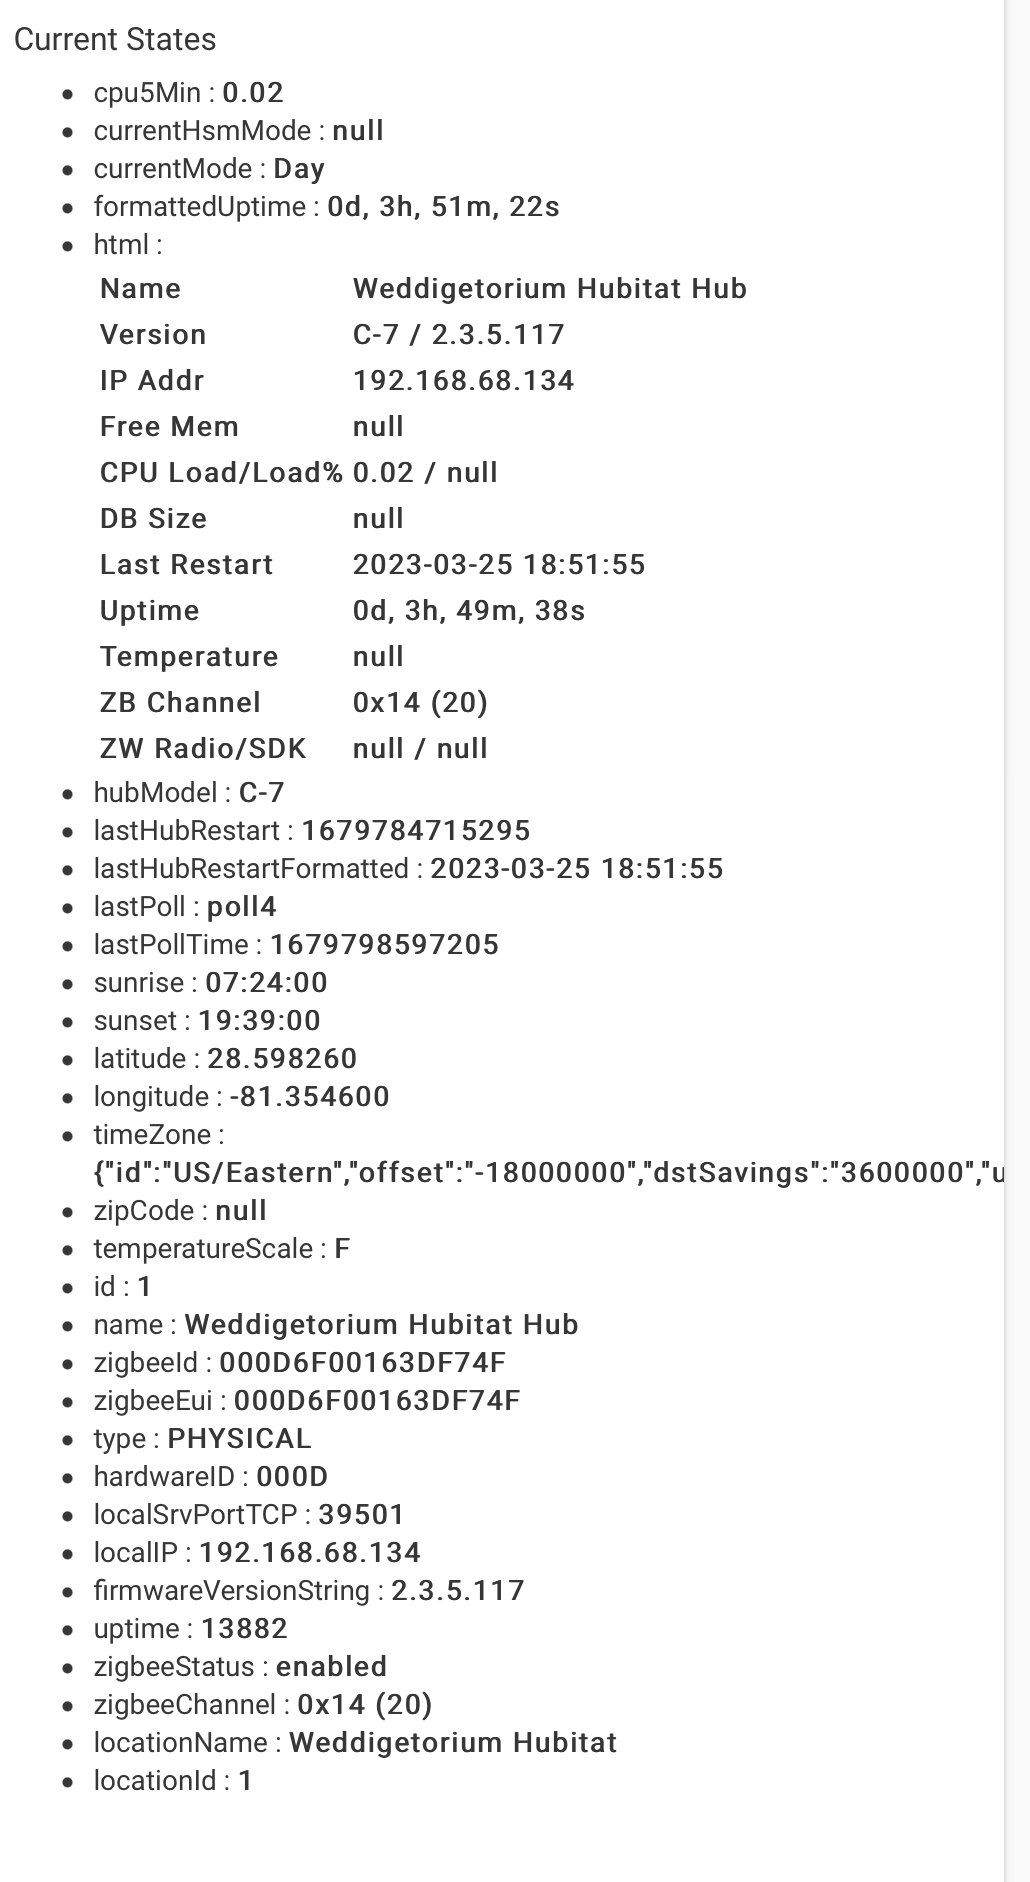Screen dimensions: 1030x1882
Task: Click the ZB Channel 0x14 (20) cell
Action: (x=420, y=703)
